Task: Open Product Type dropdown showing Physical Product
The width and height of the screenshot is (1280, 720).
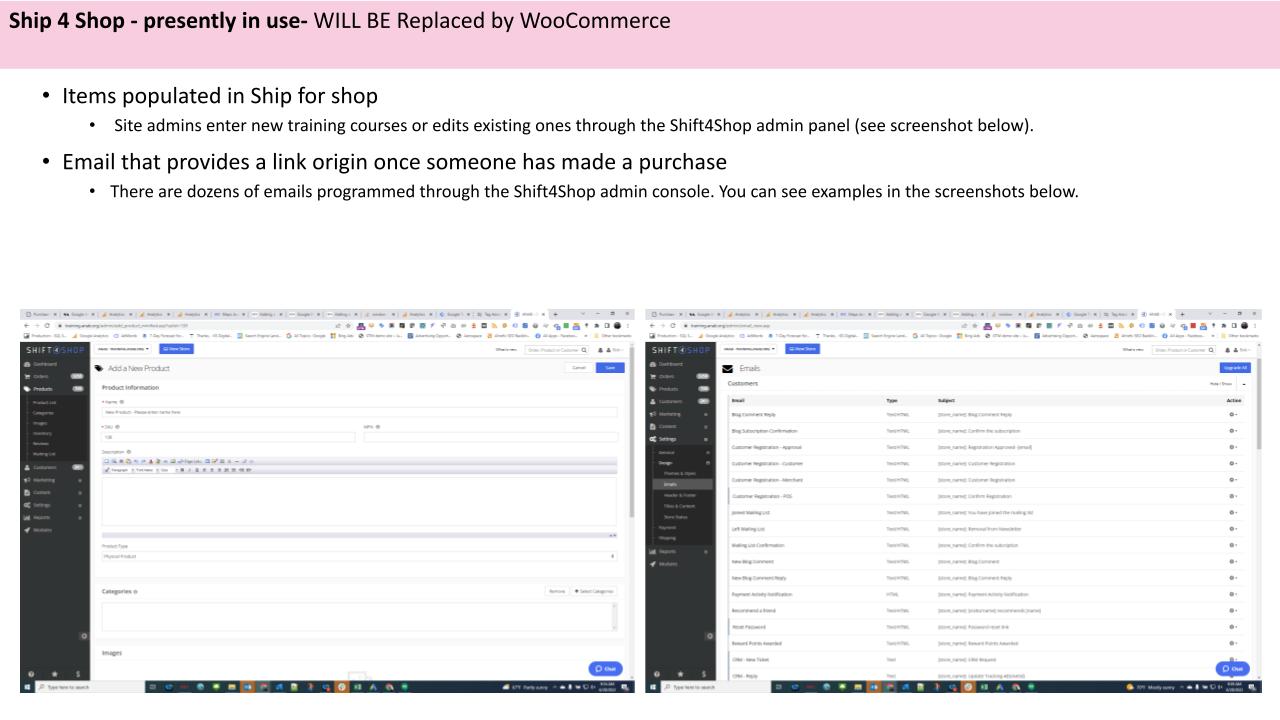Action: [359, 556]
